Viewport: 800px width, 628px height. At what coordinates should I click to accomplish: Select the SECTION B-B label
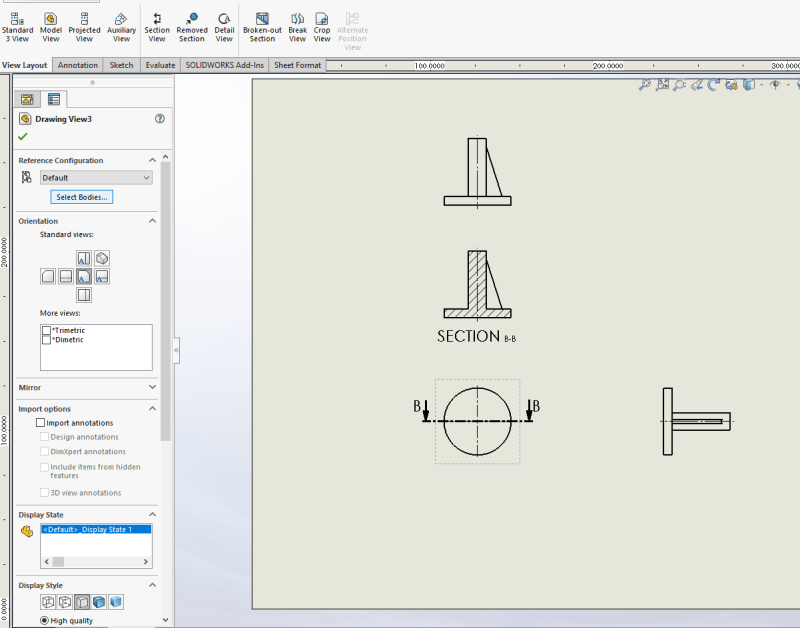point(476,337)
